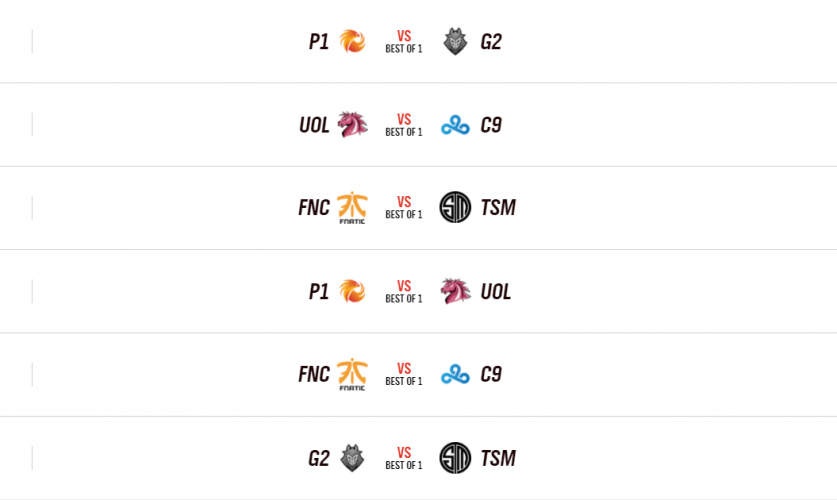
Task: Open TSM logo in G2 vs TSM match
Action: (455, 458)
